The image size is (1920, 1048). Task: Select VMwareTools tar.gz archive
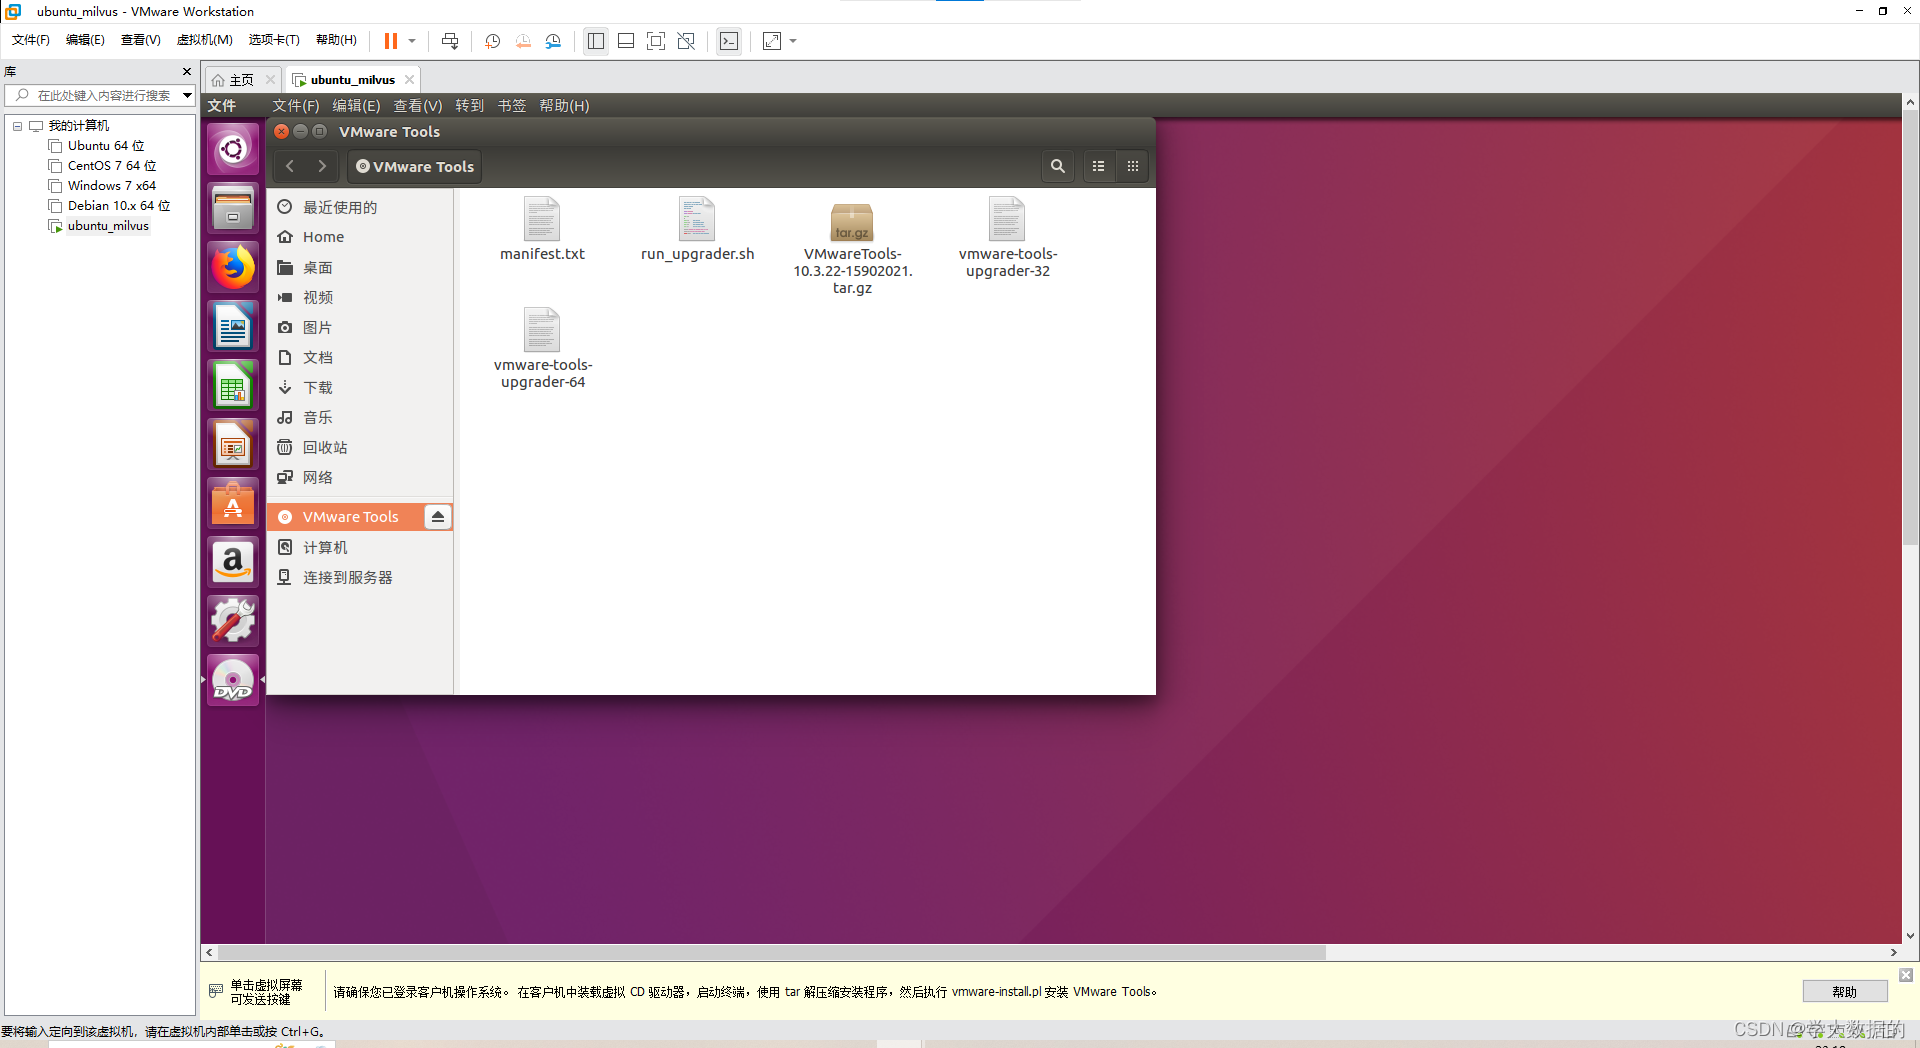click(853, 248)
